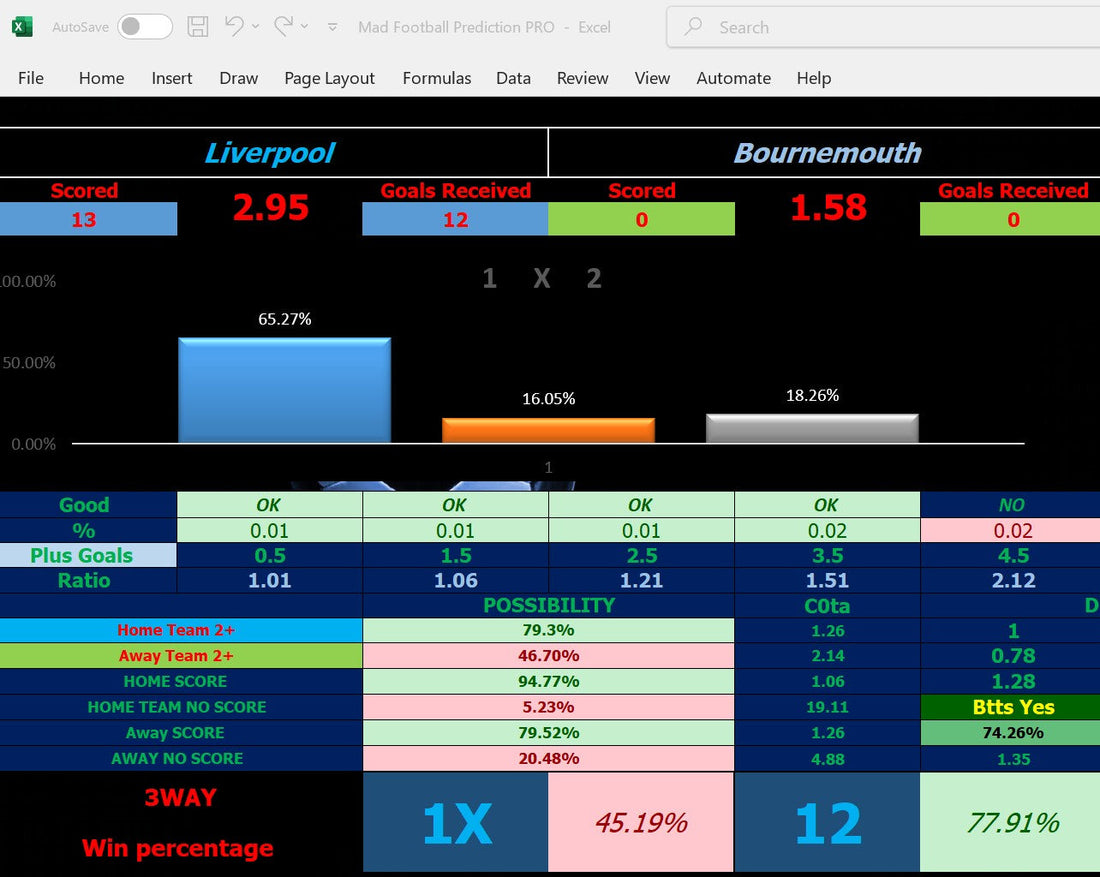Open the Undo history dropdown arrow
This screenshot has height=877, width=1100.
tap(256, 27)
